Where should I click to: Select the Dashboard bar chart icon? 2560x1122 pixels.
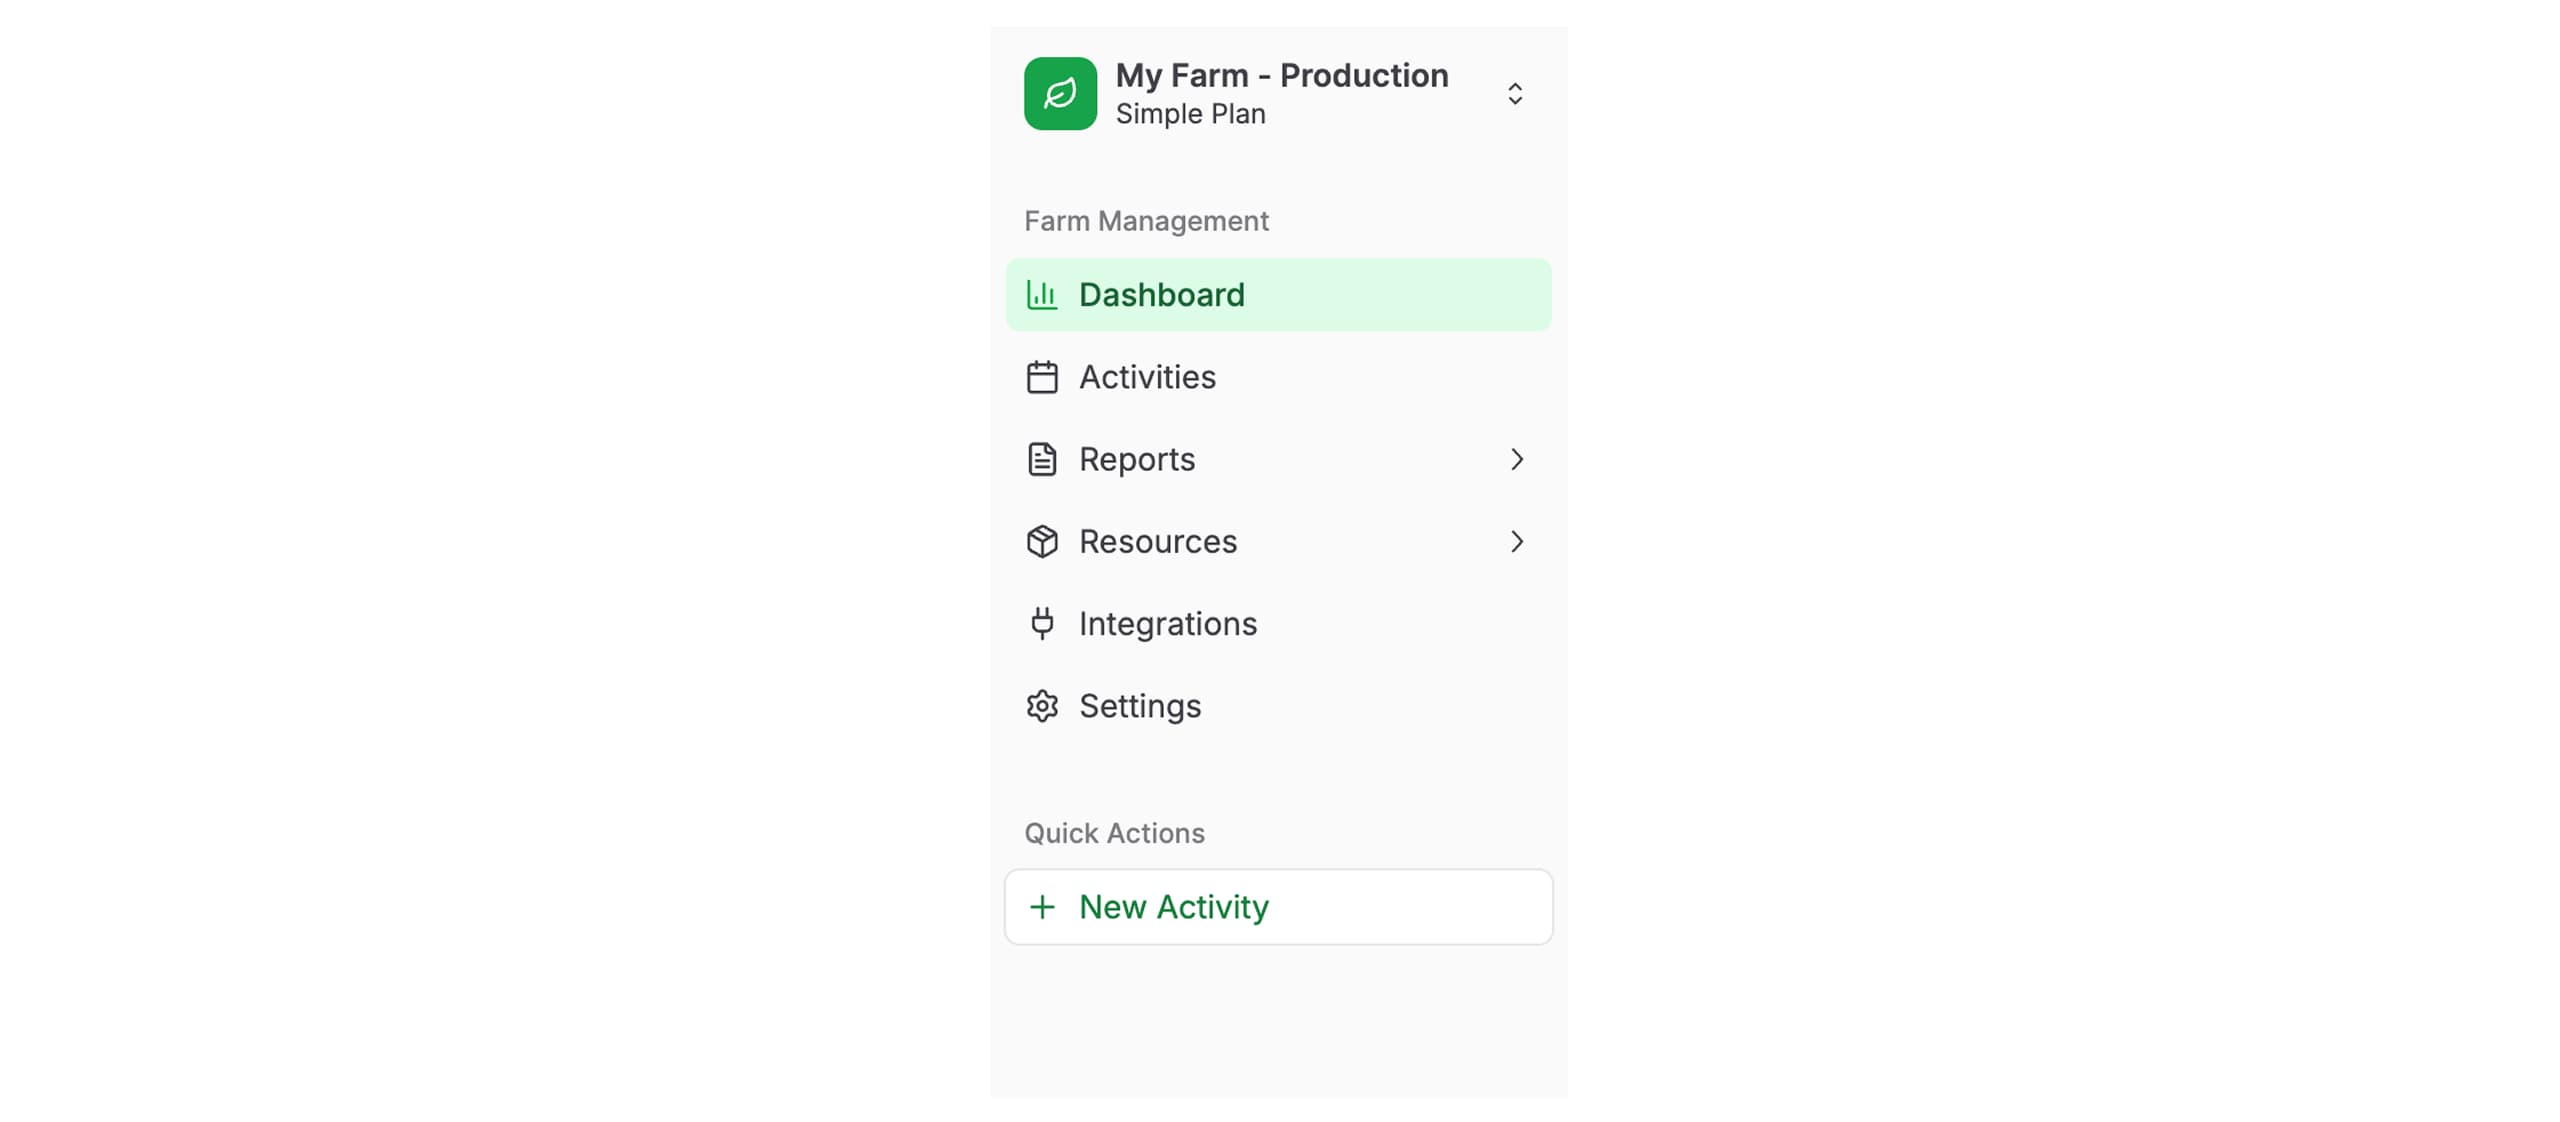point(1042,294)
